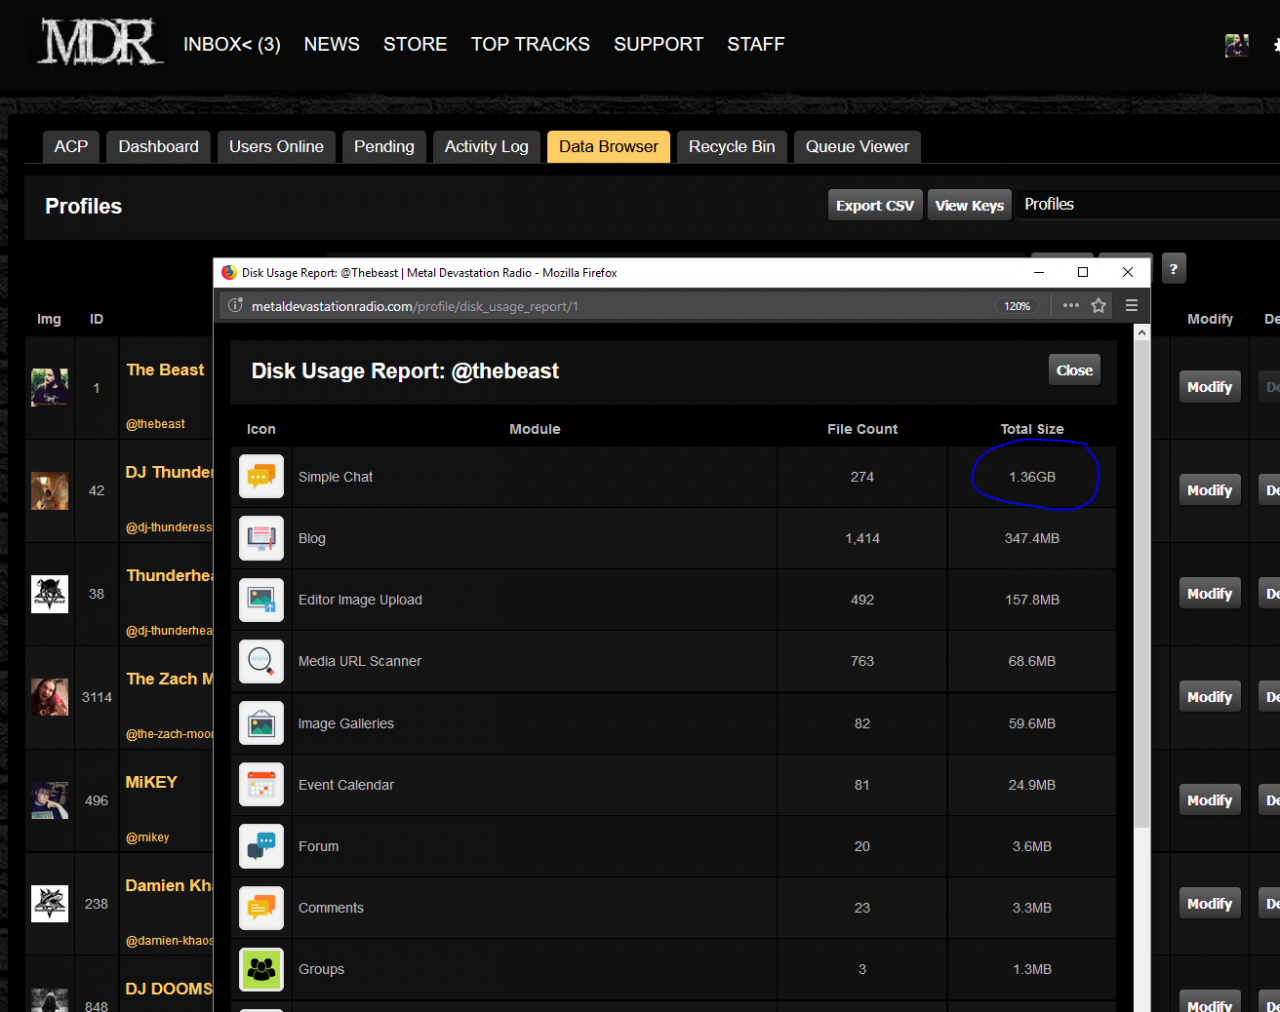Open the ACP tab
Screen dimensions: 1280x1012
click(71, 147)
